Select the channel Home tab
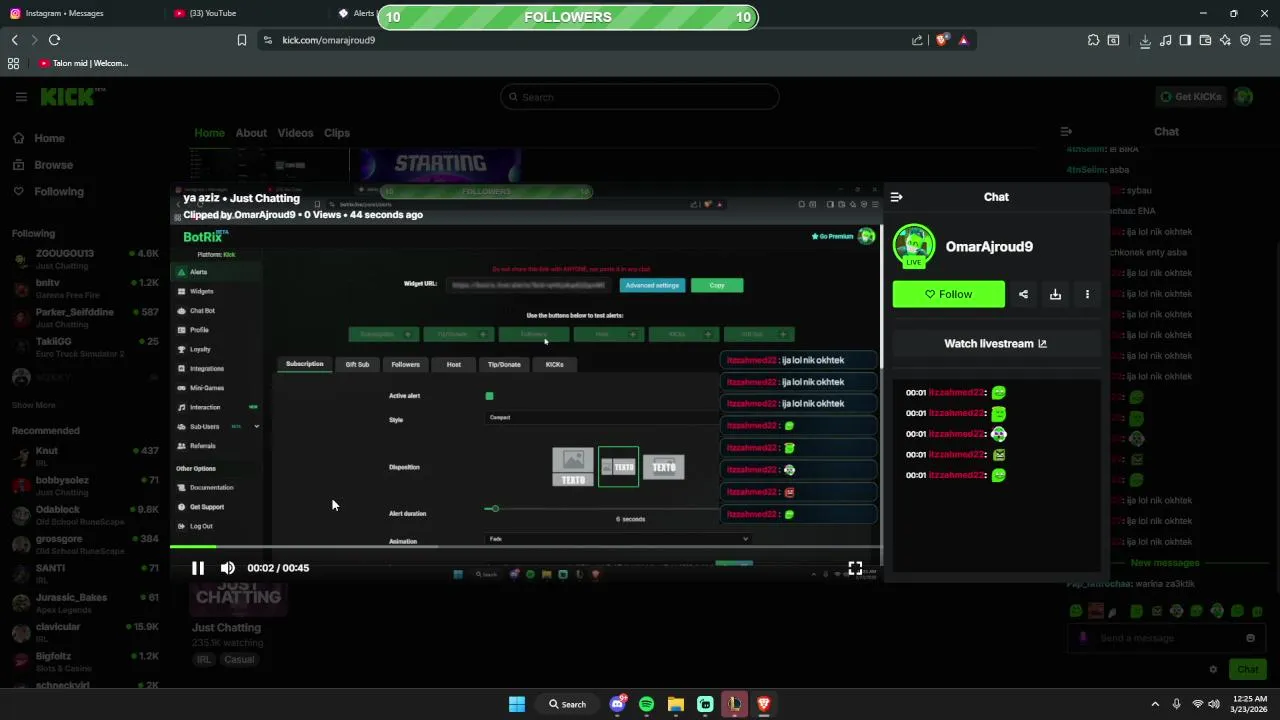 click(x=209, y=133)
